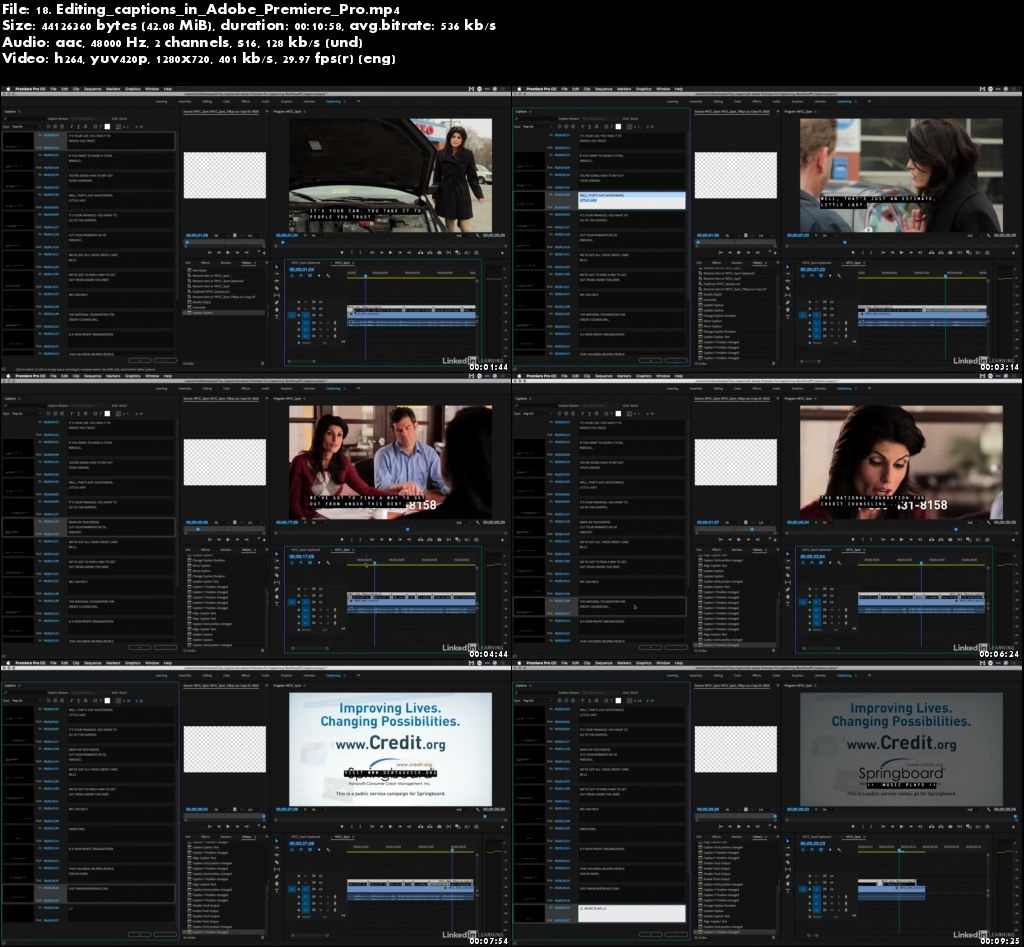The height and width of the screenshot is (947, 1024).
Task: Select the Hand tool in the 00:04:44 frame
Action: click(x=277, y=597)
